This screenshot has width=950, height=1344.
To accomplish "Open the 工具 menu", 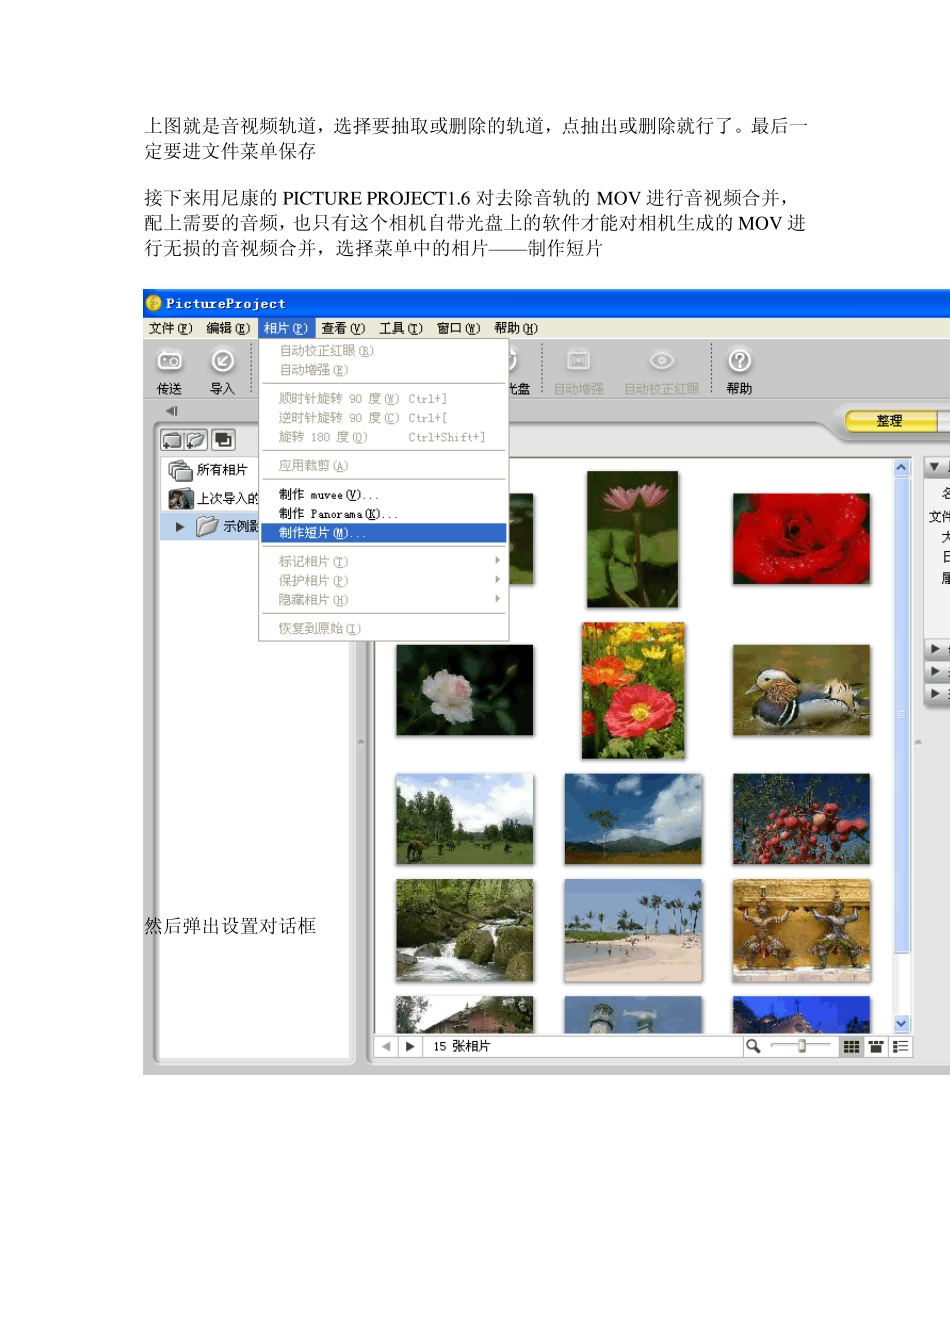I will click(x=400, y=328).
